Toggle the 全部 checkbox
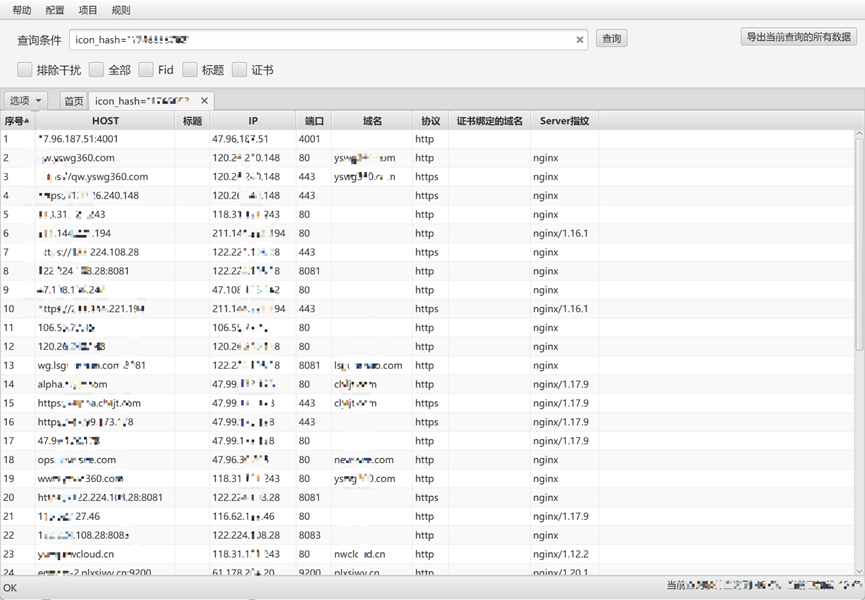This screenshot has height=600, width=865. (96, 70)
